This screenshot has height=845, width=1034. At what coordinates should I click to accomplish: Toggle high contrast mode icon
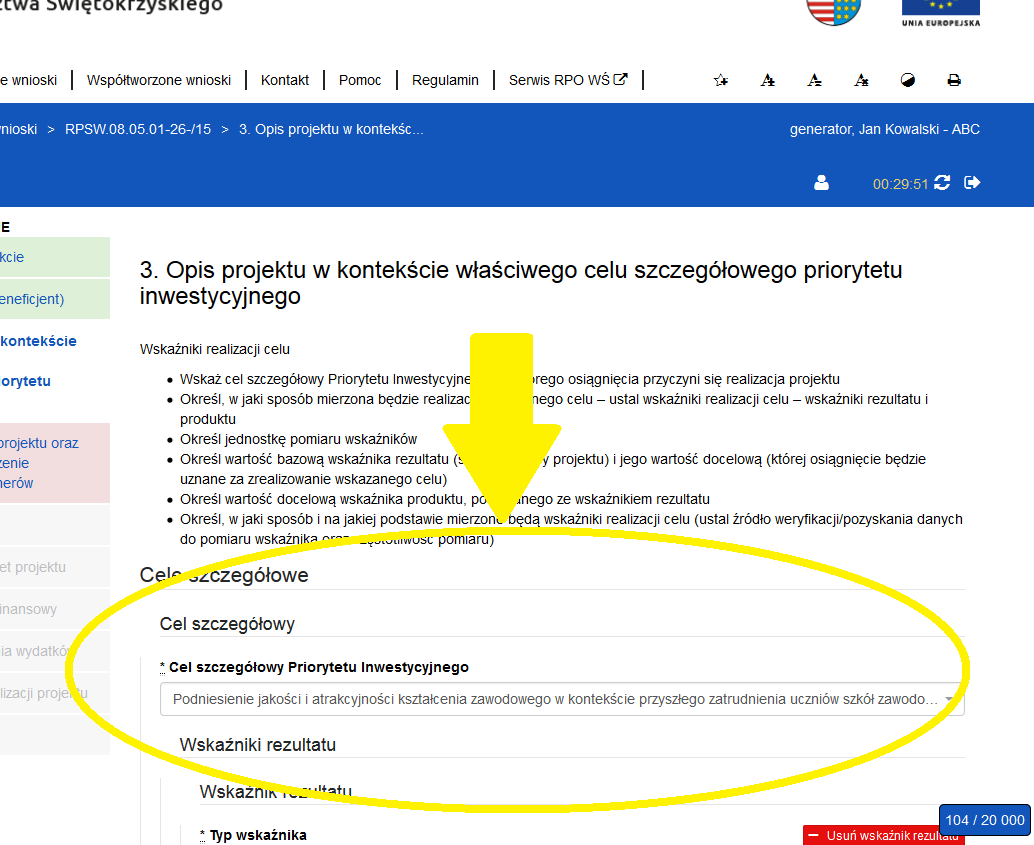pyautogui.click(x=908, y=80)
